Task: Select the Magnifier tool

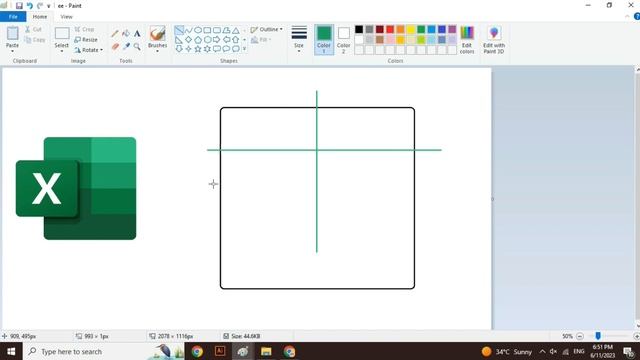Action: [137, 47]
